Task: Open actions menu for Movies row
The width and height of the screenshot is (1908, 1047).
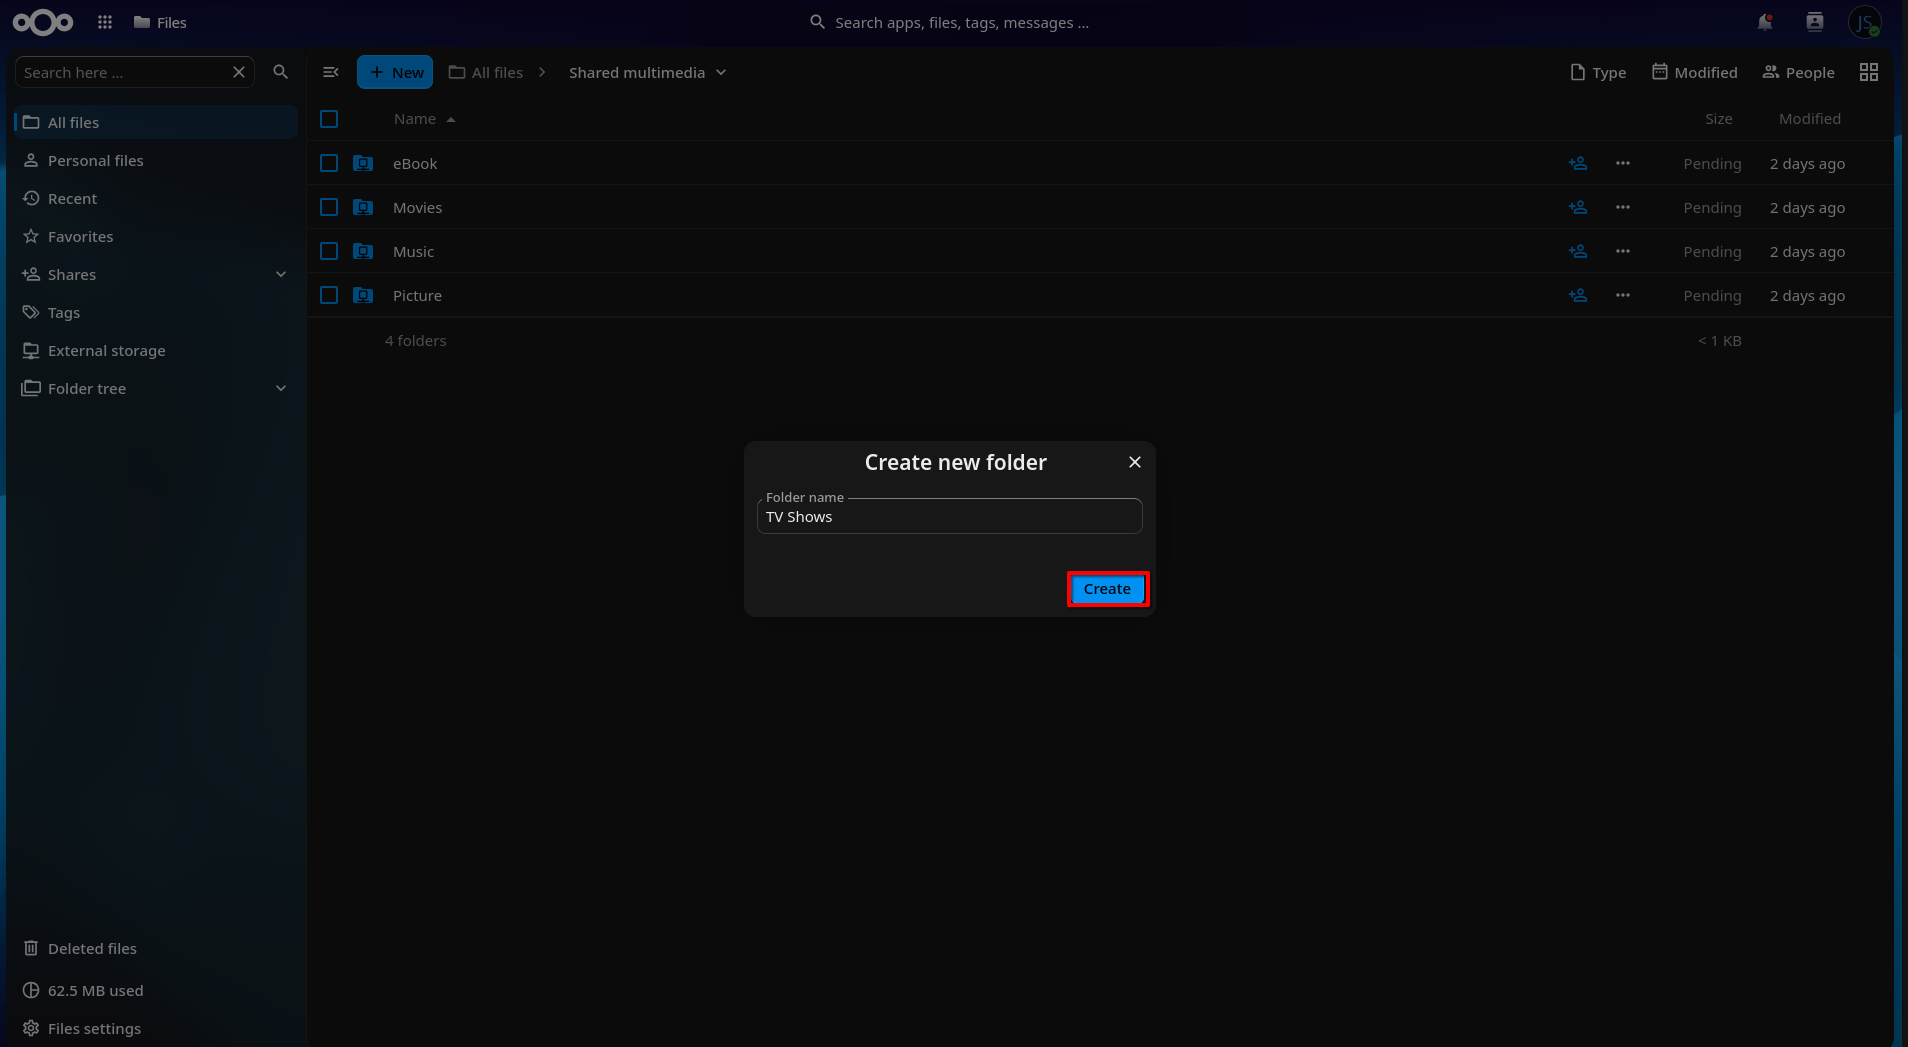Action: 1623,207
